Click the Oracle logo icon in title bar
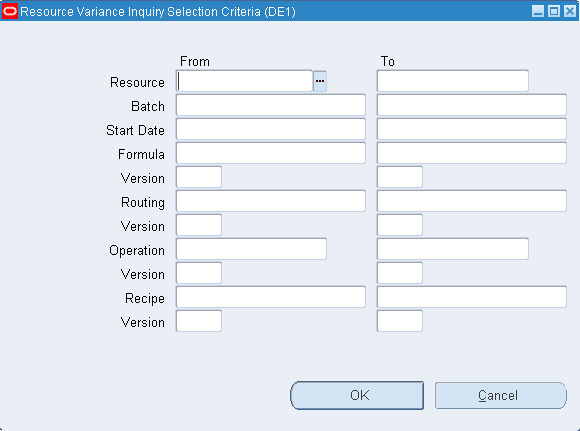This screenshot has width=580, height=431. point(10,11)
